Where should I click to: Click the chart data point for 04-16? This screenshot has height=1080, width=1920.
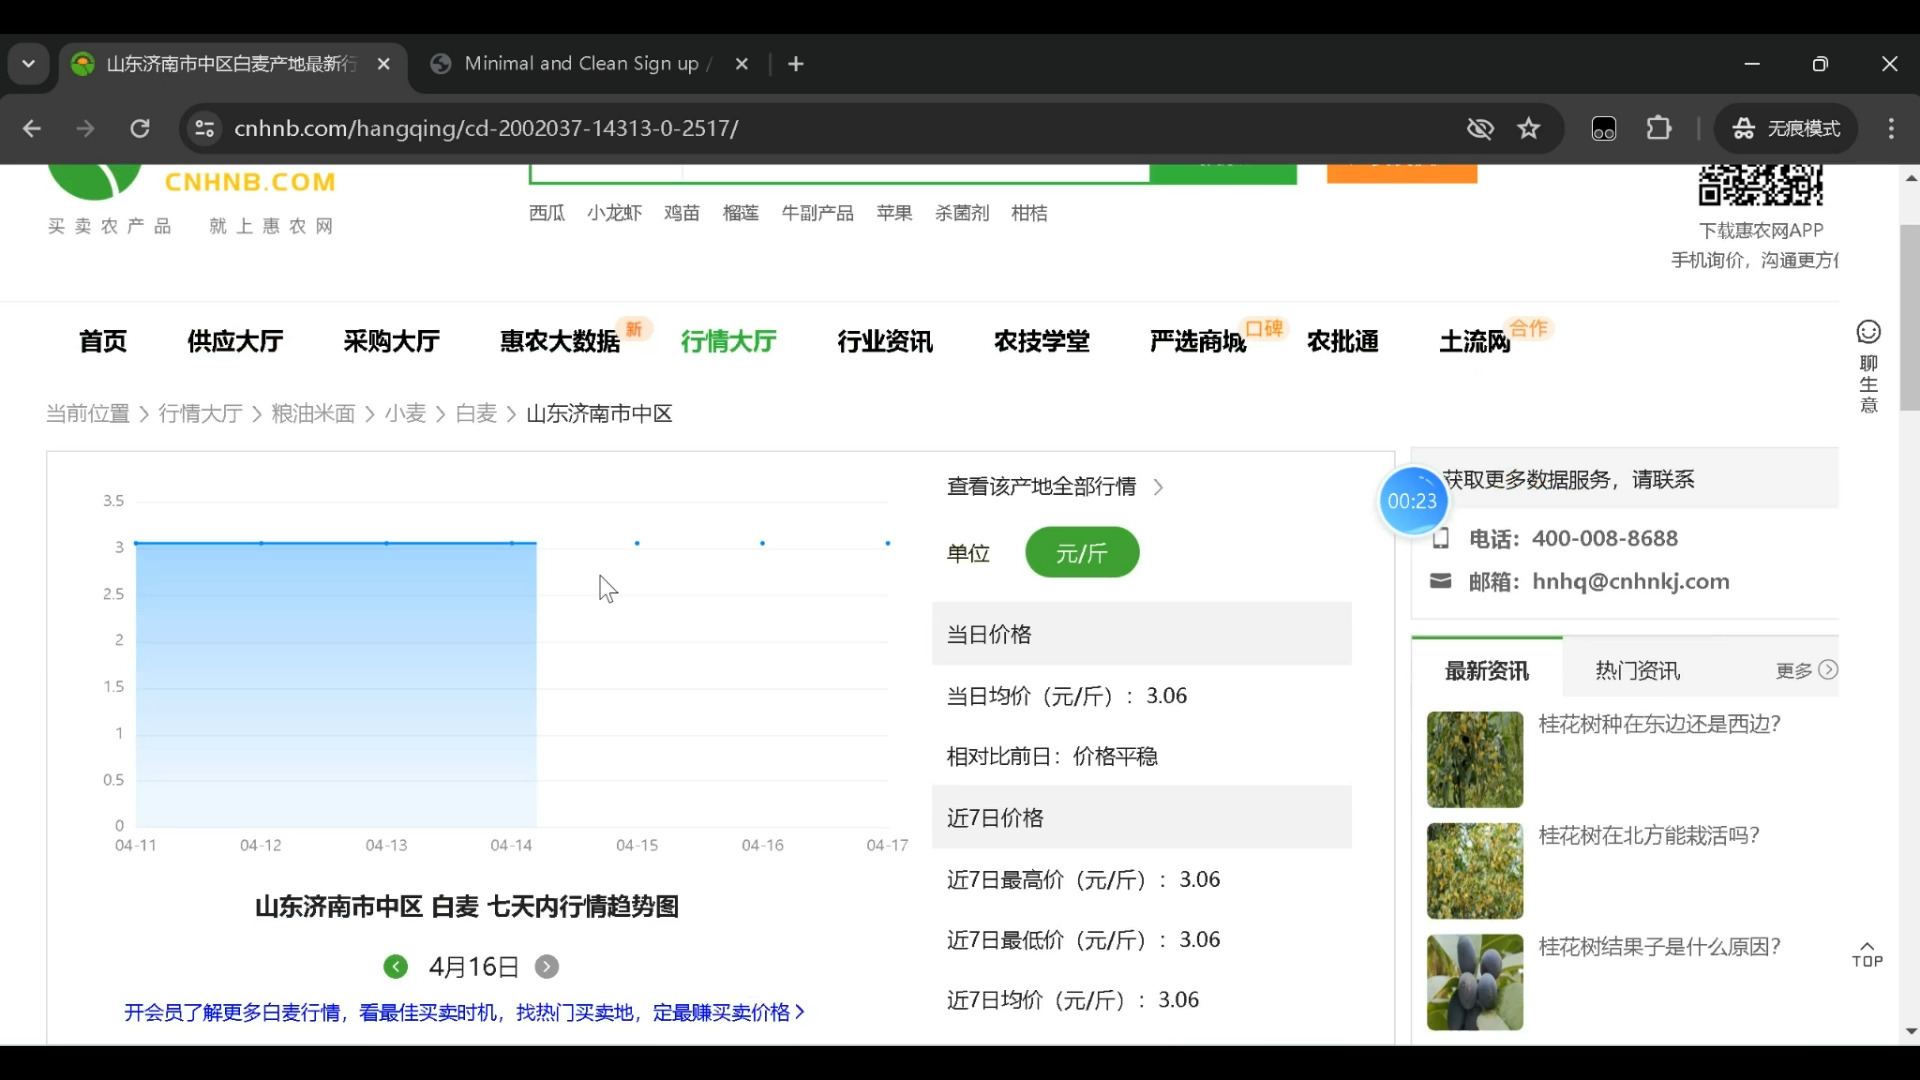point(762,543)
